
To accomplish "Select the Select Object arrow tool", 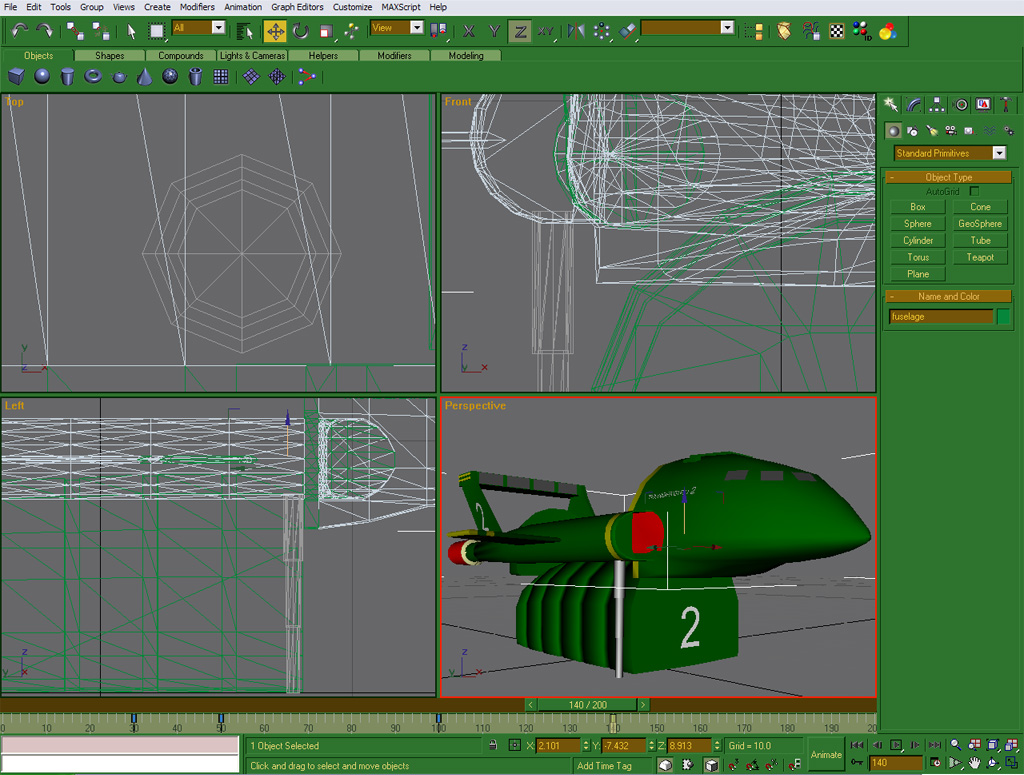I will (131, 31).
